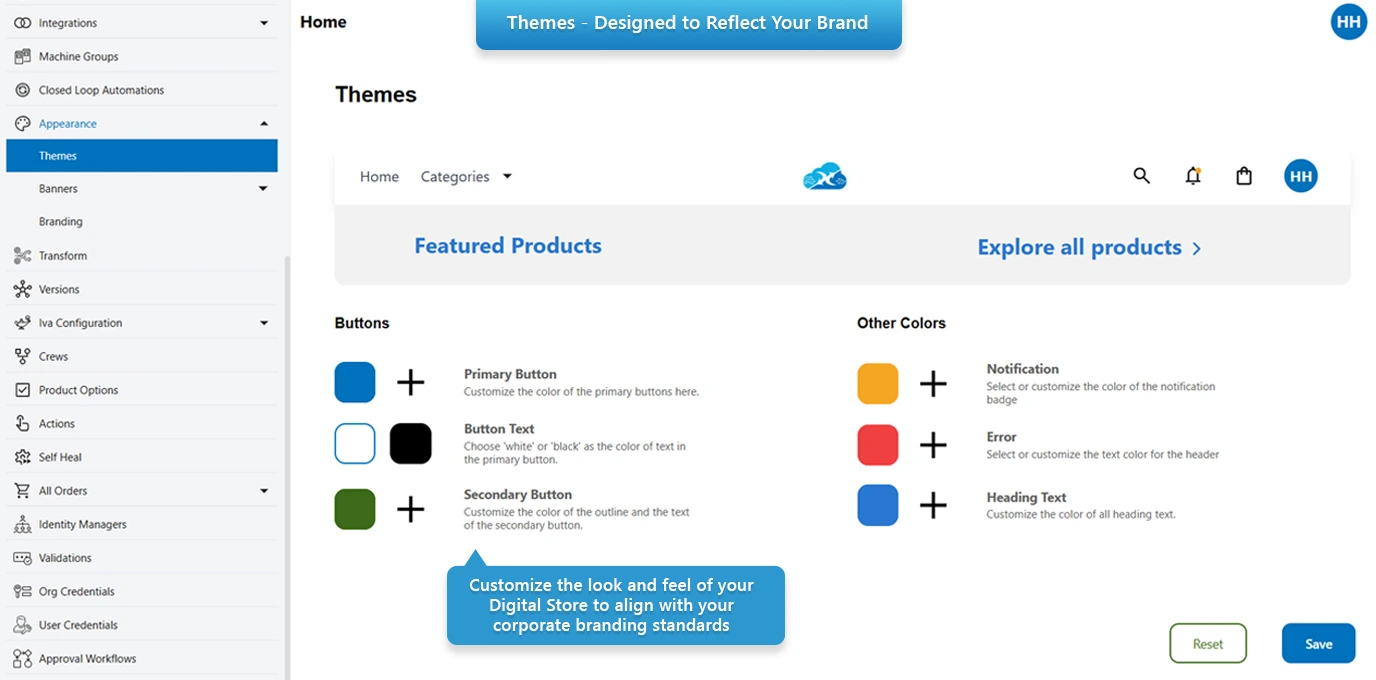Click plus icon next to Heading Text color
This screenshot has width=1376, height=680.
[x=932, y=505]
